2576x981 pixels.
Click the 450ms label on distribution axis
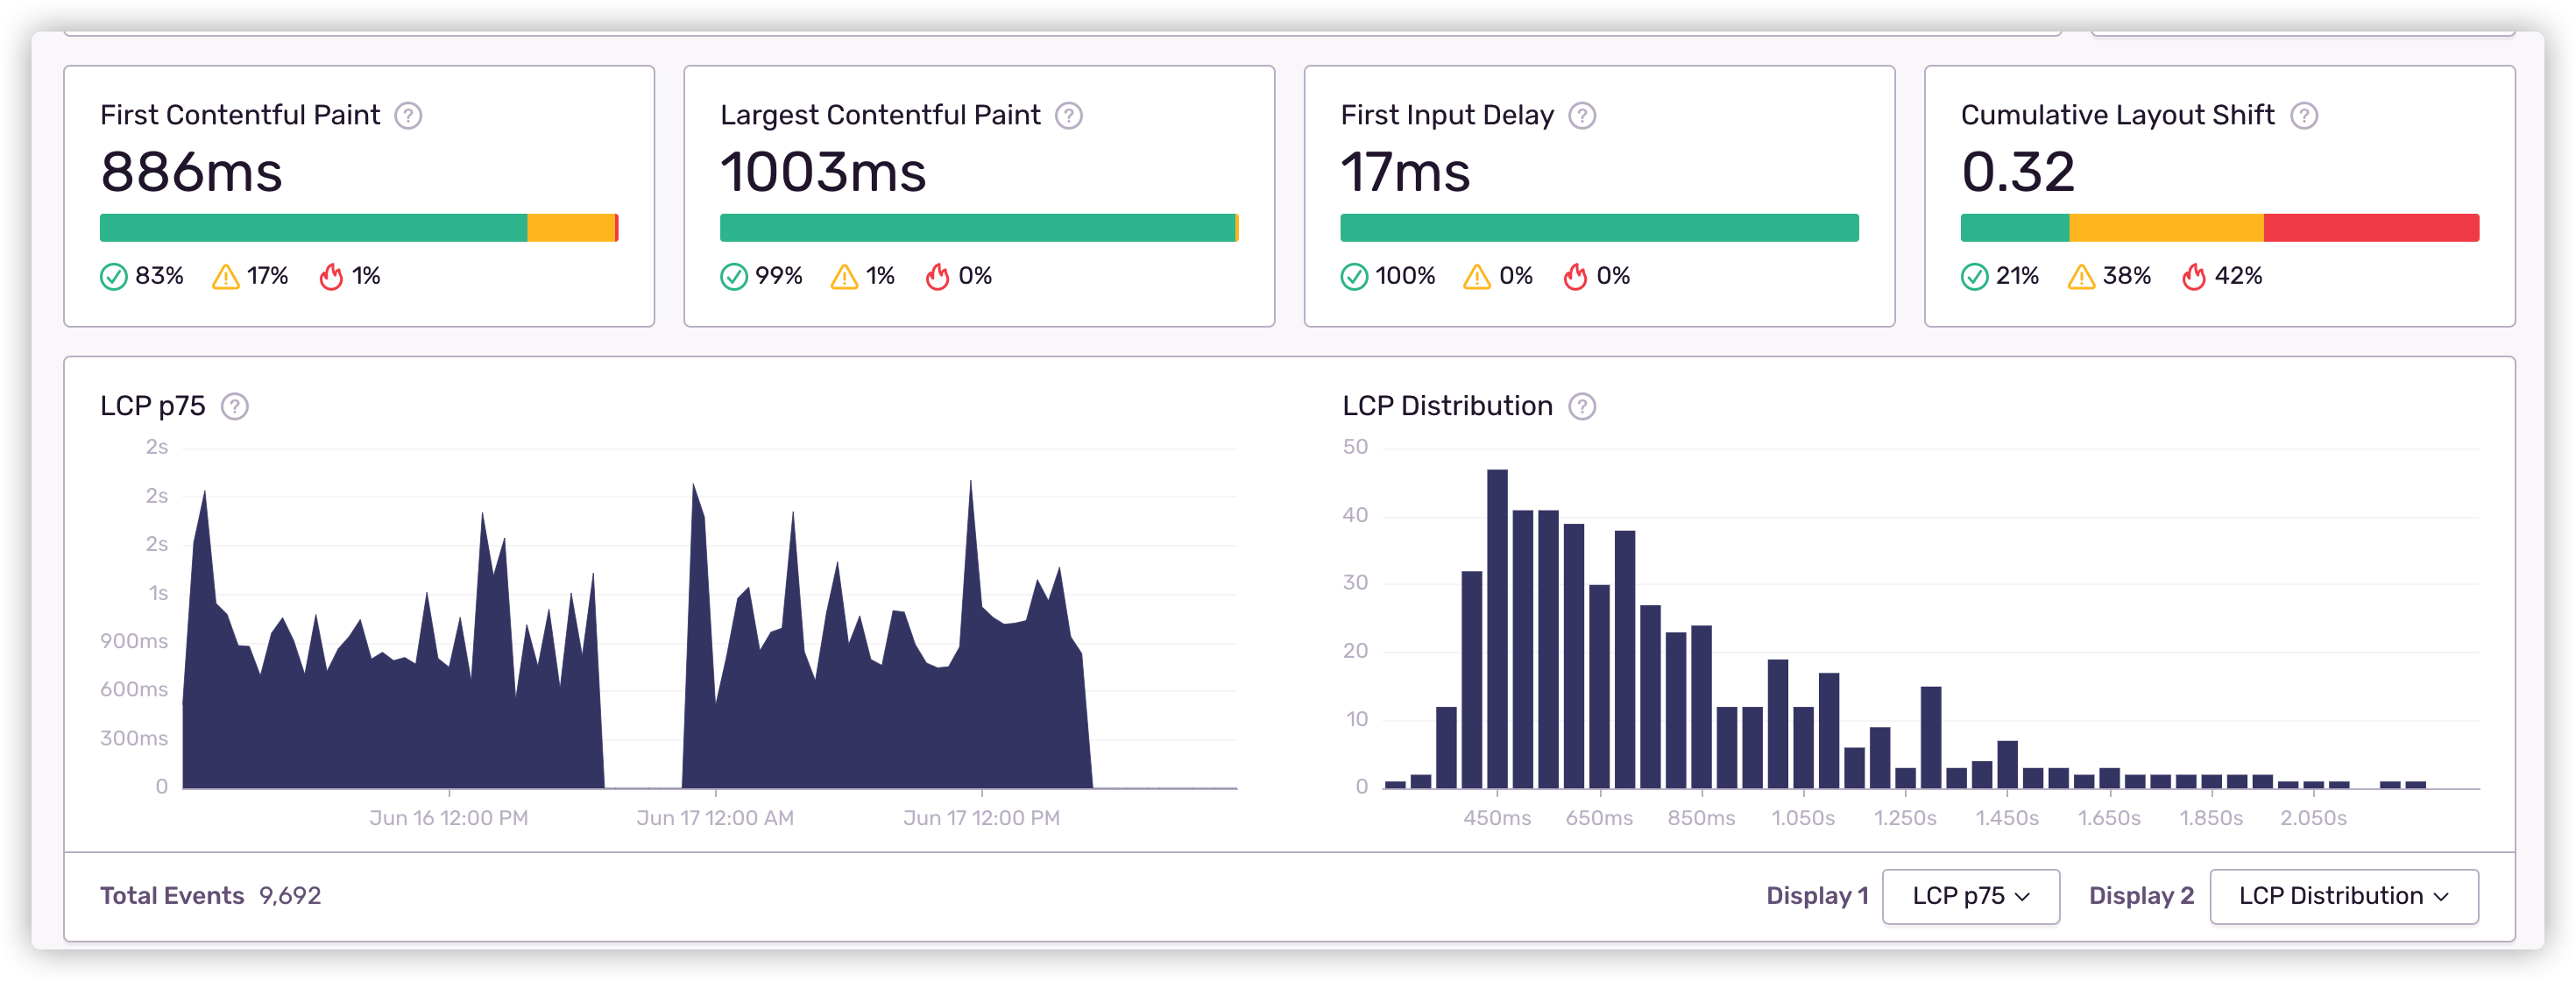coord(1497,818)
